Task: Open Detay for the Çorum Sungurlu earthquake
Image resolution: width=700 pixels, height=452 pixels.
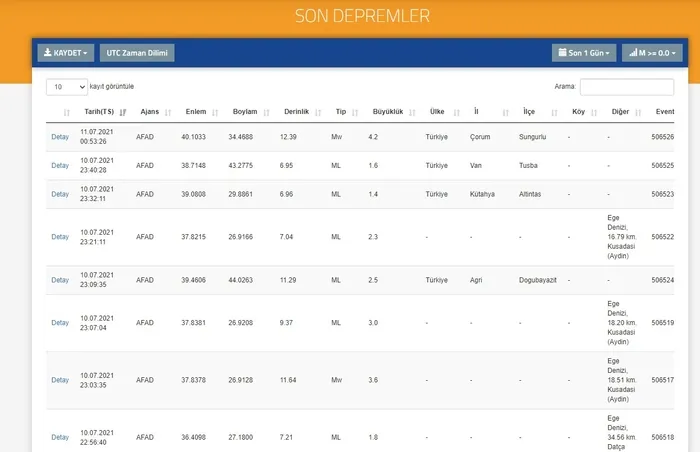Action: pos(60,137)
